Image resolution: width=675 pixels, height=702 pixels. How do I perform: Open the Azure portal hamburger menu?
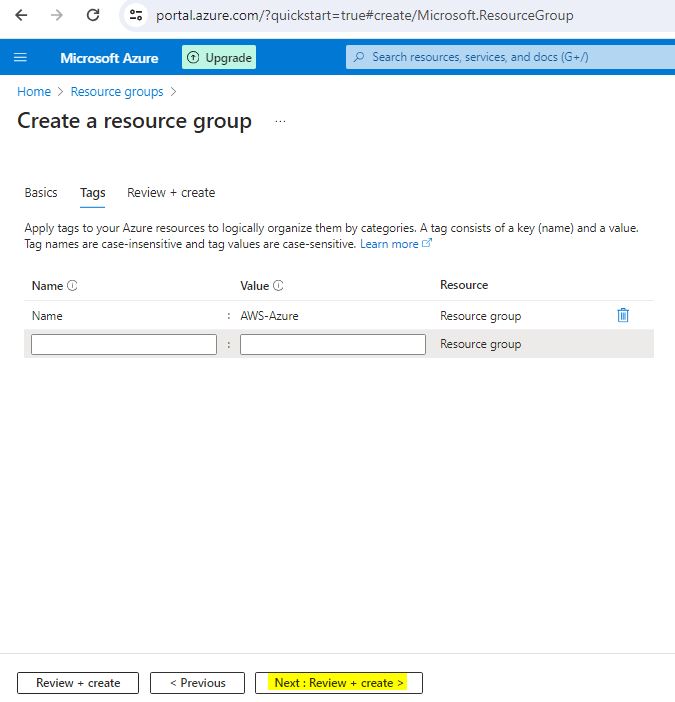pos(20,58)
